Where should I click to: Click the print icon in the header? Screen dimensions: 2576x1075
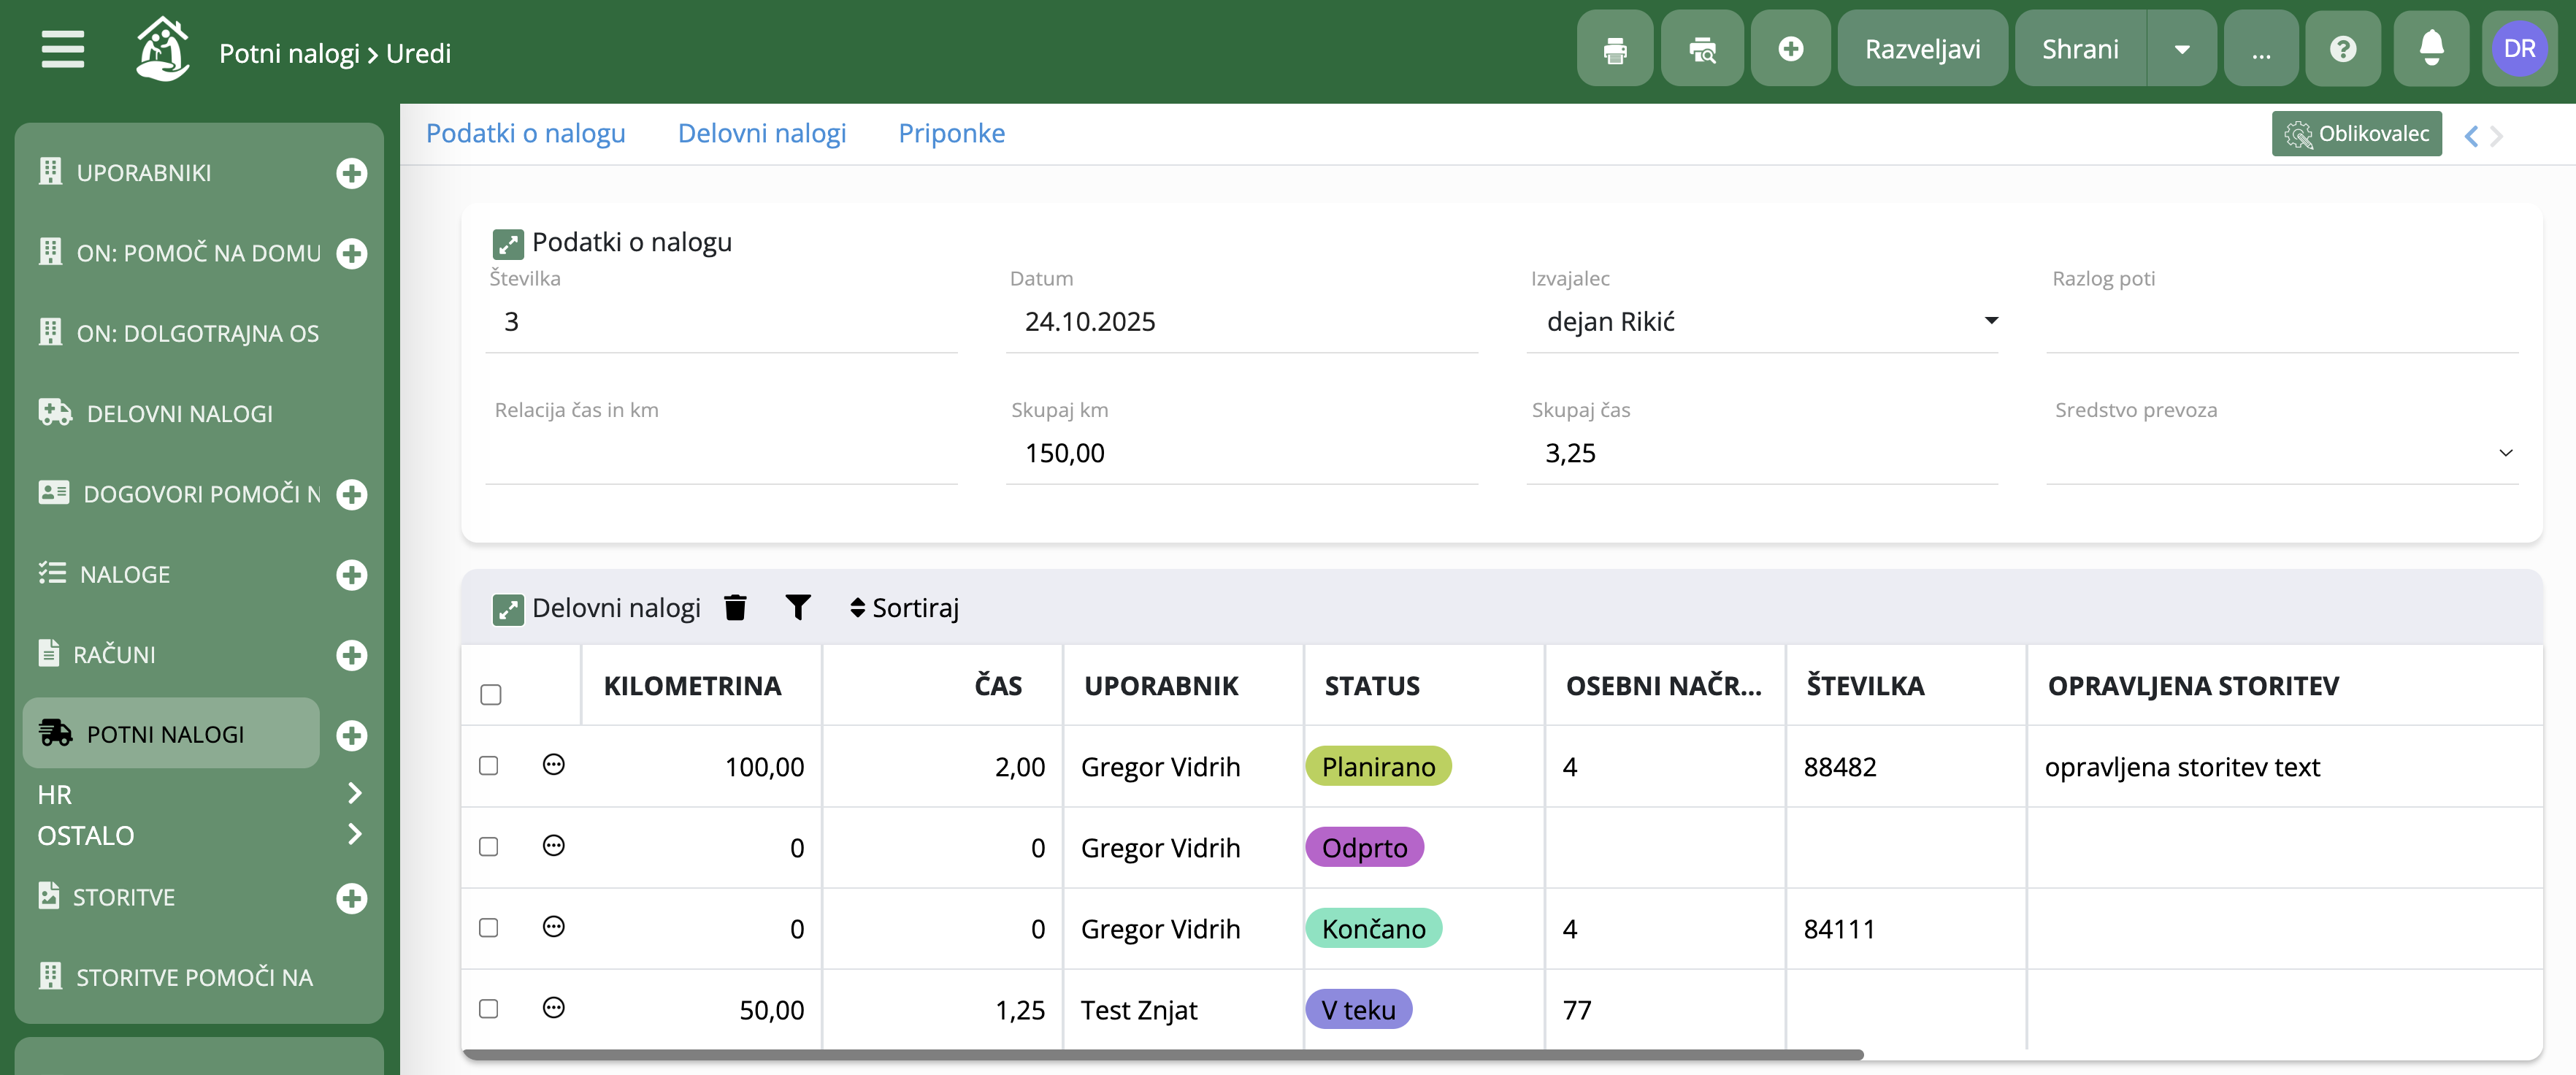(x=1614, y=49)
